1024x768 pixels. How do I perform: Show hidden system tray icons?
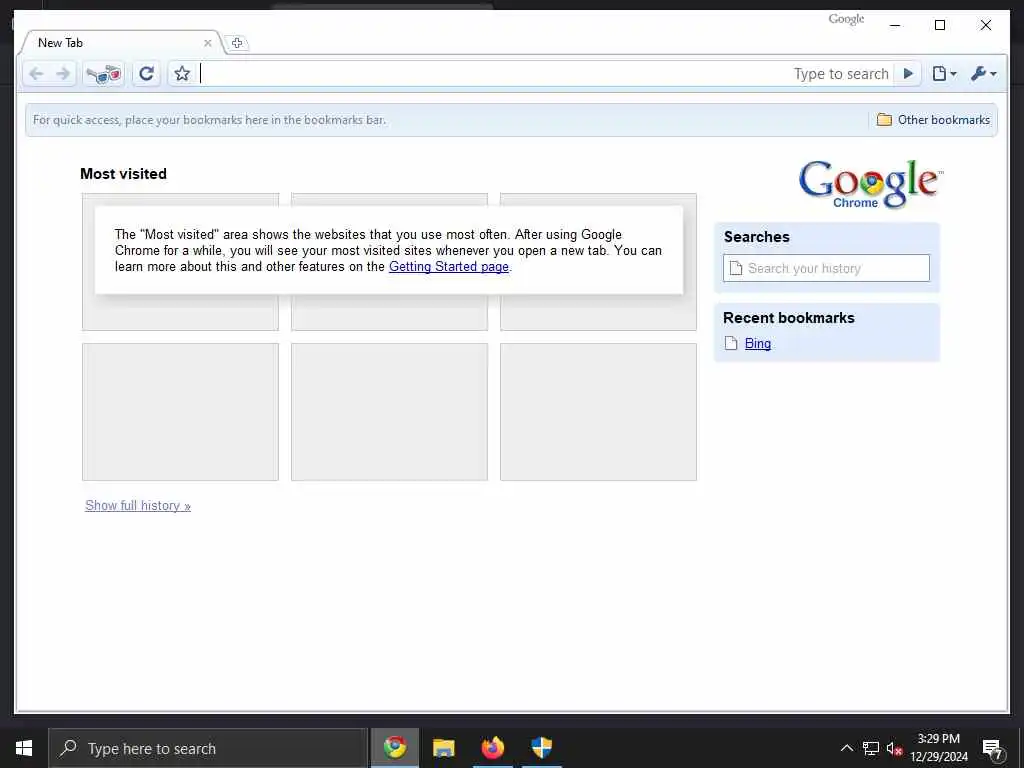coord(846,748)
